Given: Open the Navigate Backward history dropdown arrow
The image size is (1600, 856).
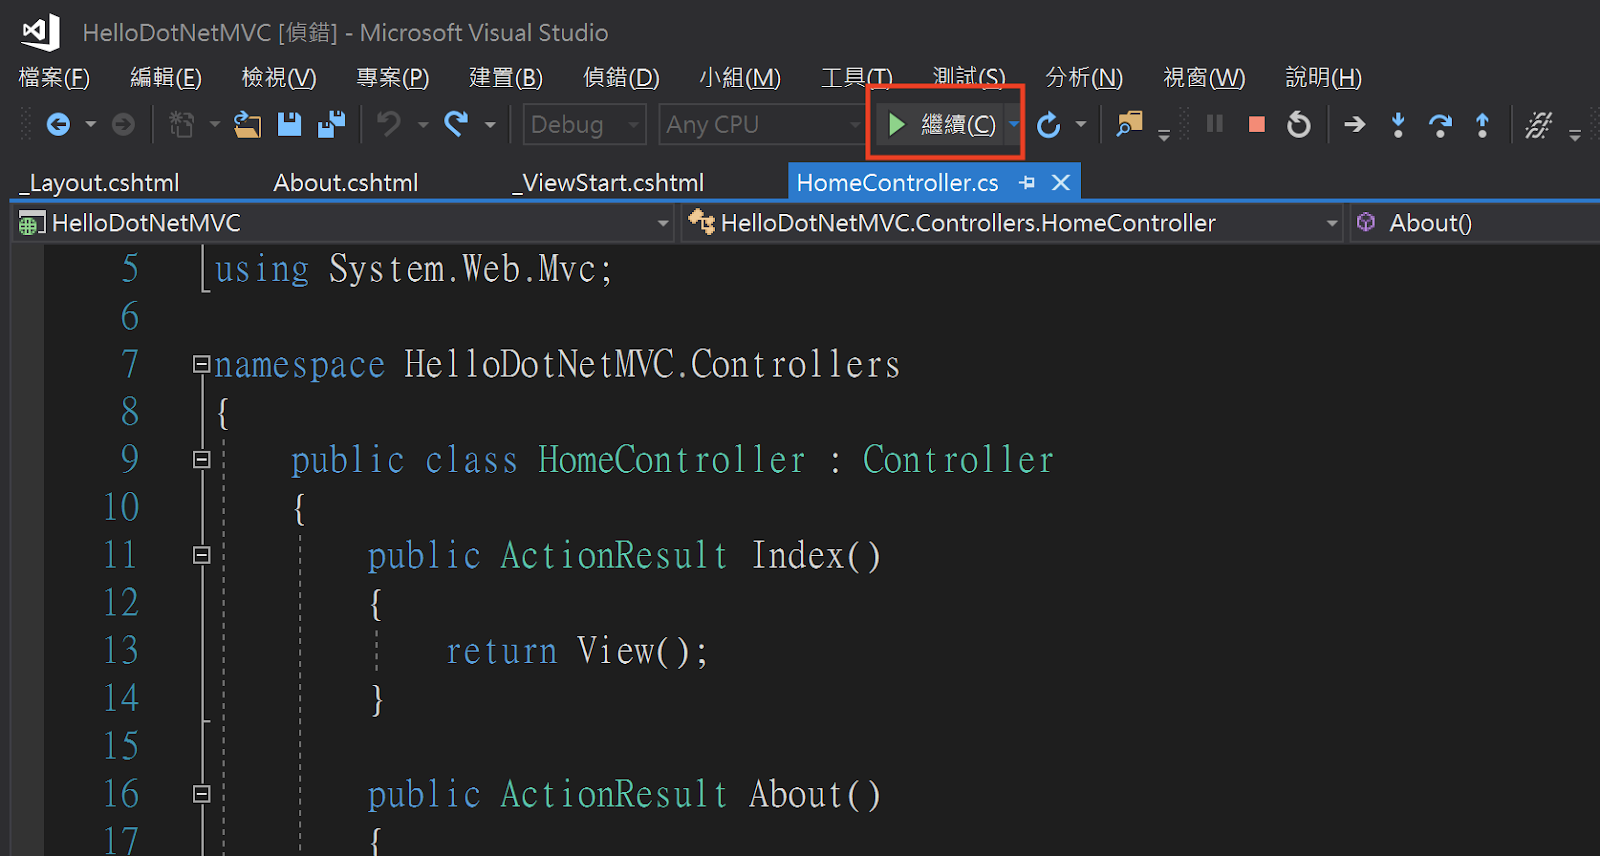Looking at the screenshot, I should [x=91, y=124].
